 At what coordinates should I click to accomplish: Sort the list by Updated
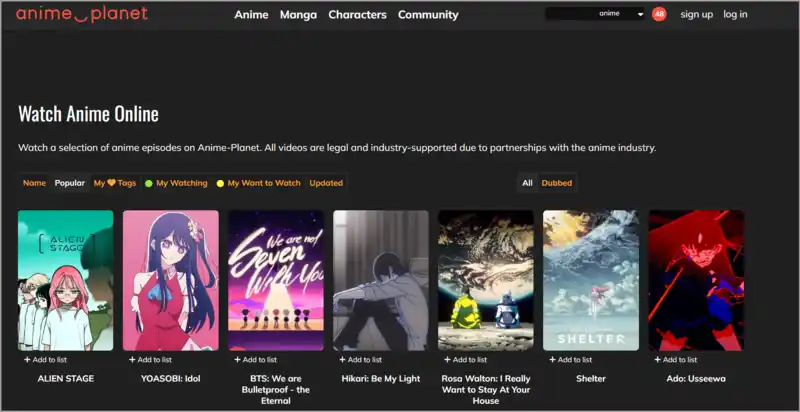point(326,183)
